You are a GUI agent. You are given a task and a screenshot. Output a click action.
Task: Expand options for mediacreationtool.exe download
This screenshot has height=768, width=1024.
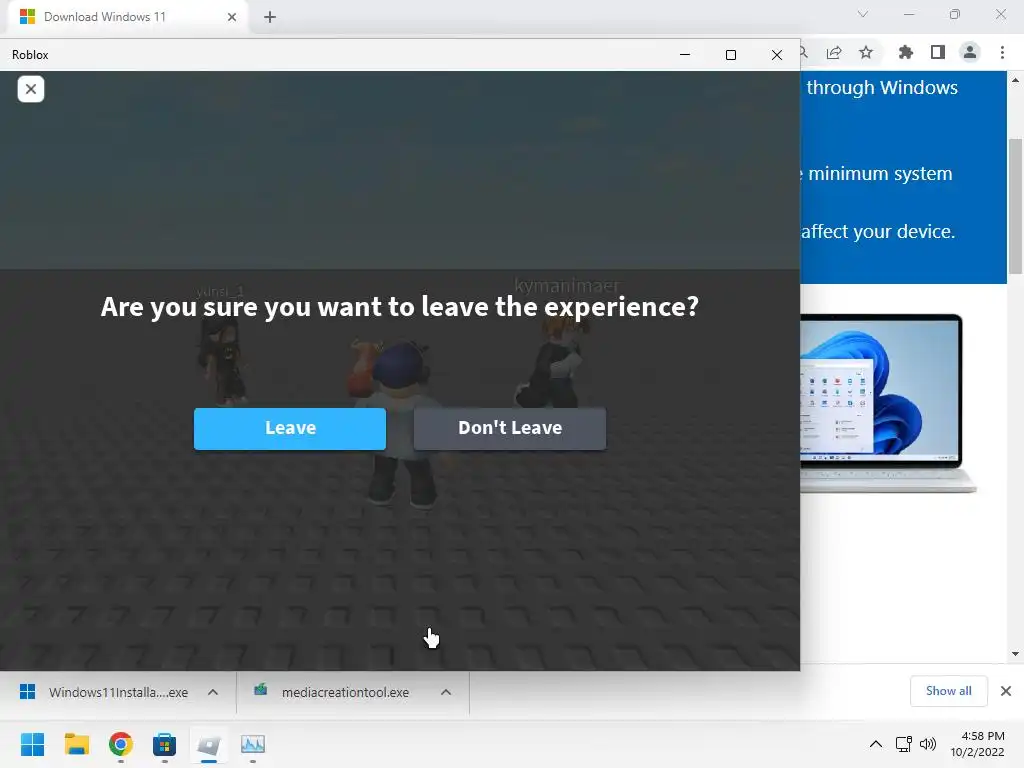[446, 692]
